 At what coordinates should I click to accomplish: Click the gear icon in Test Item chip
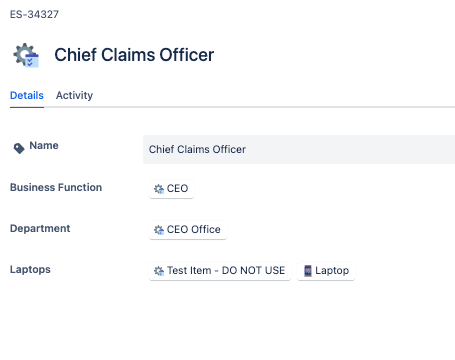point(159,271)
